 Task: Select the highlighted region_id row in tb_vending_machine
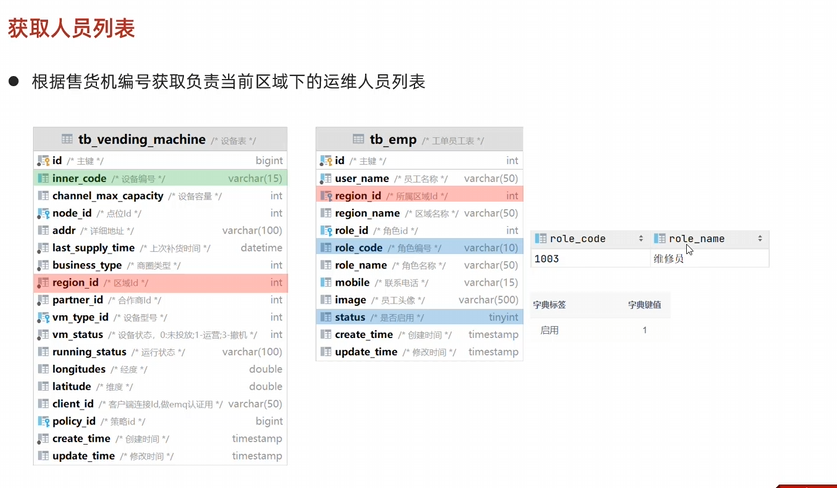tap(160, 283)
